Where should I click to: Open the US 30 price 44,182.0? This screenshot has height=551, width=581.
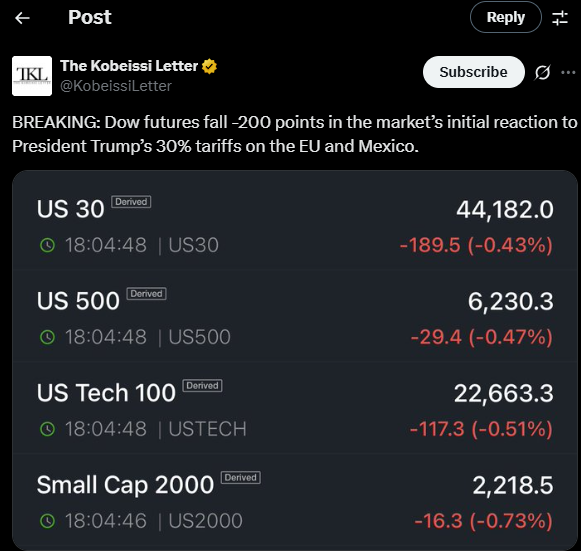pyautogui.click(x=505, y=210)
